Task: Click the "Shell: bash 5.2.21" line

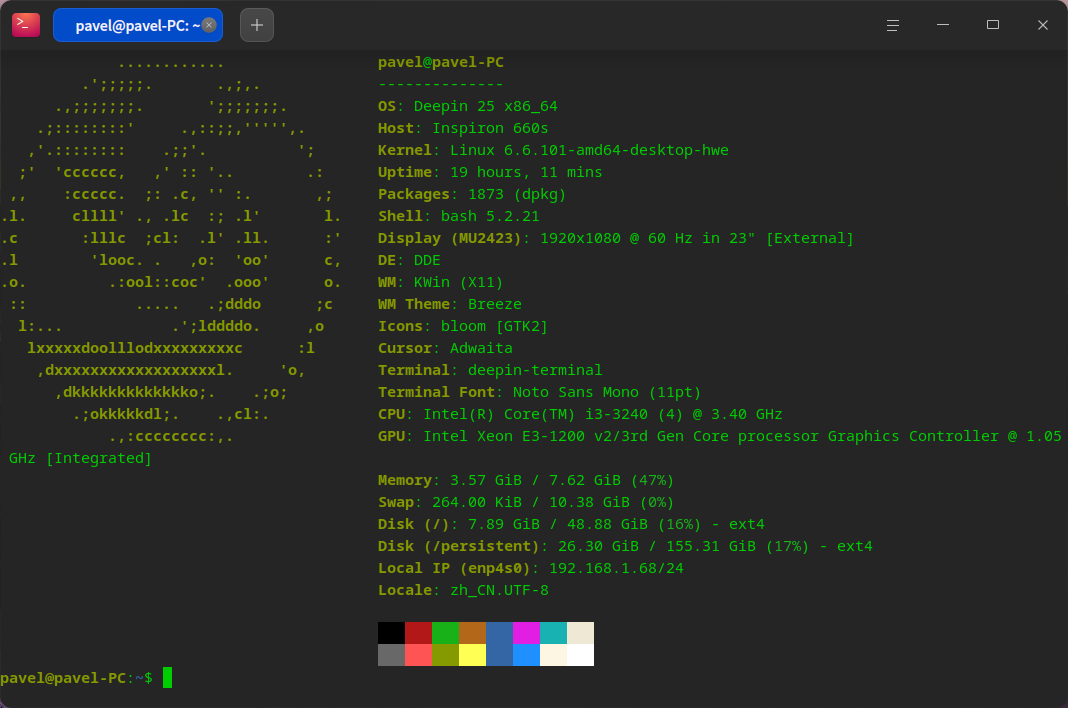Action: pos(459,216)
